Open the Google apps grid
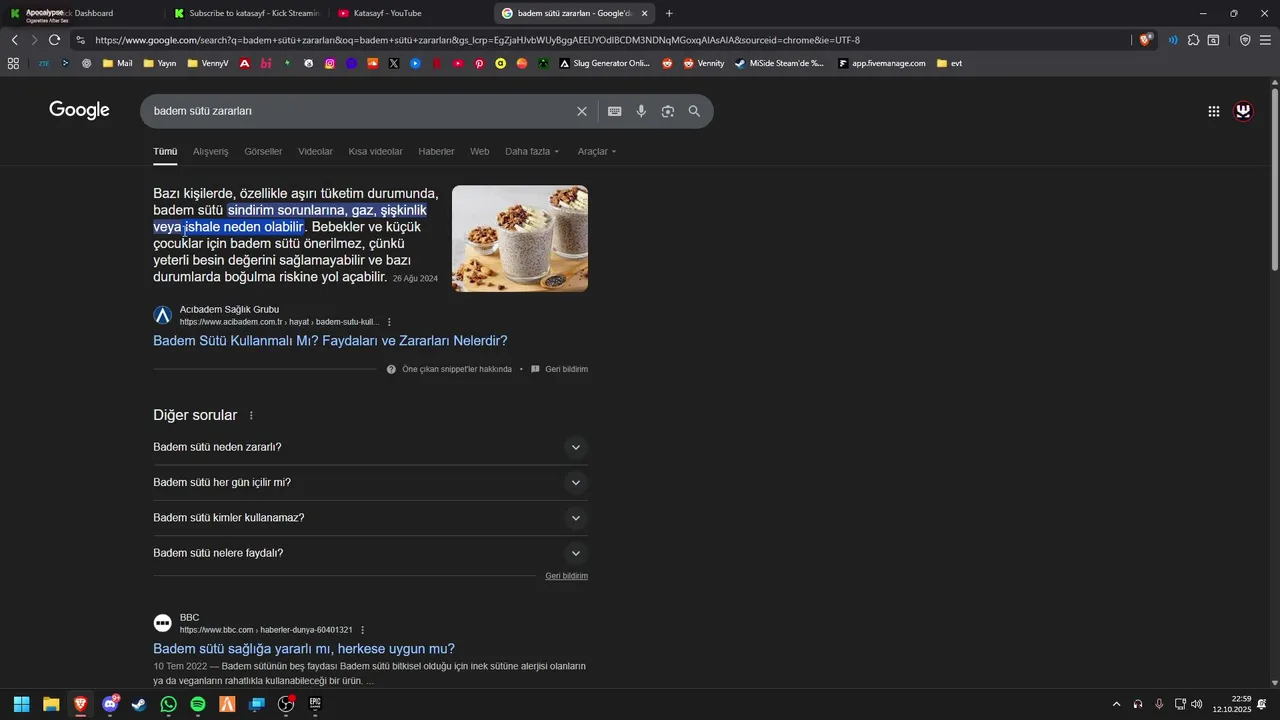Viewport: 1280px width, 720px height. (1214, 111)
